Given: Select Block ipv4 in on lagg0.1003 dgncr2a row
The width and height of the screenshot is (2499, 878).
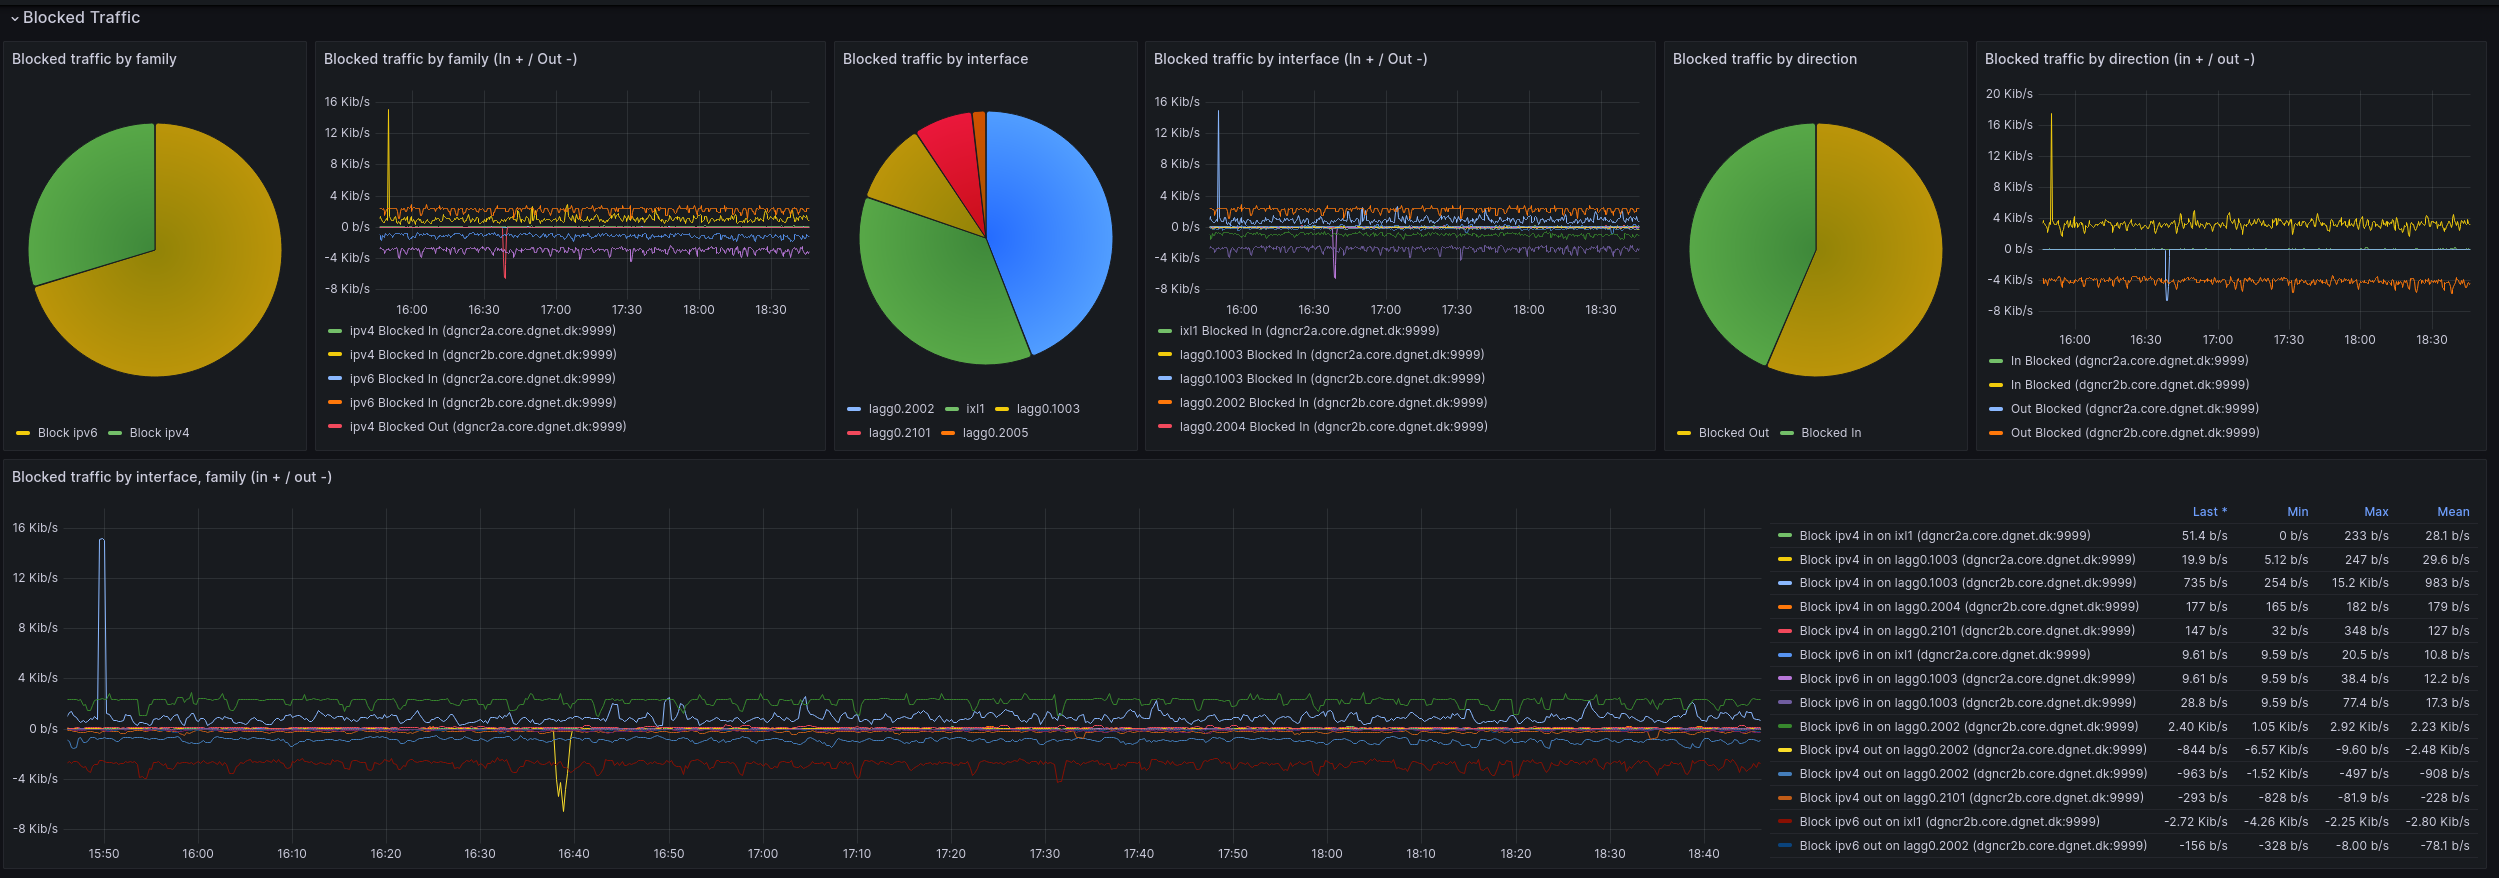Looking at the screenshot, I should tap(1967, 560).
